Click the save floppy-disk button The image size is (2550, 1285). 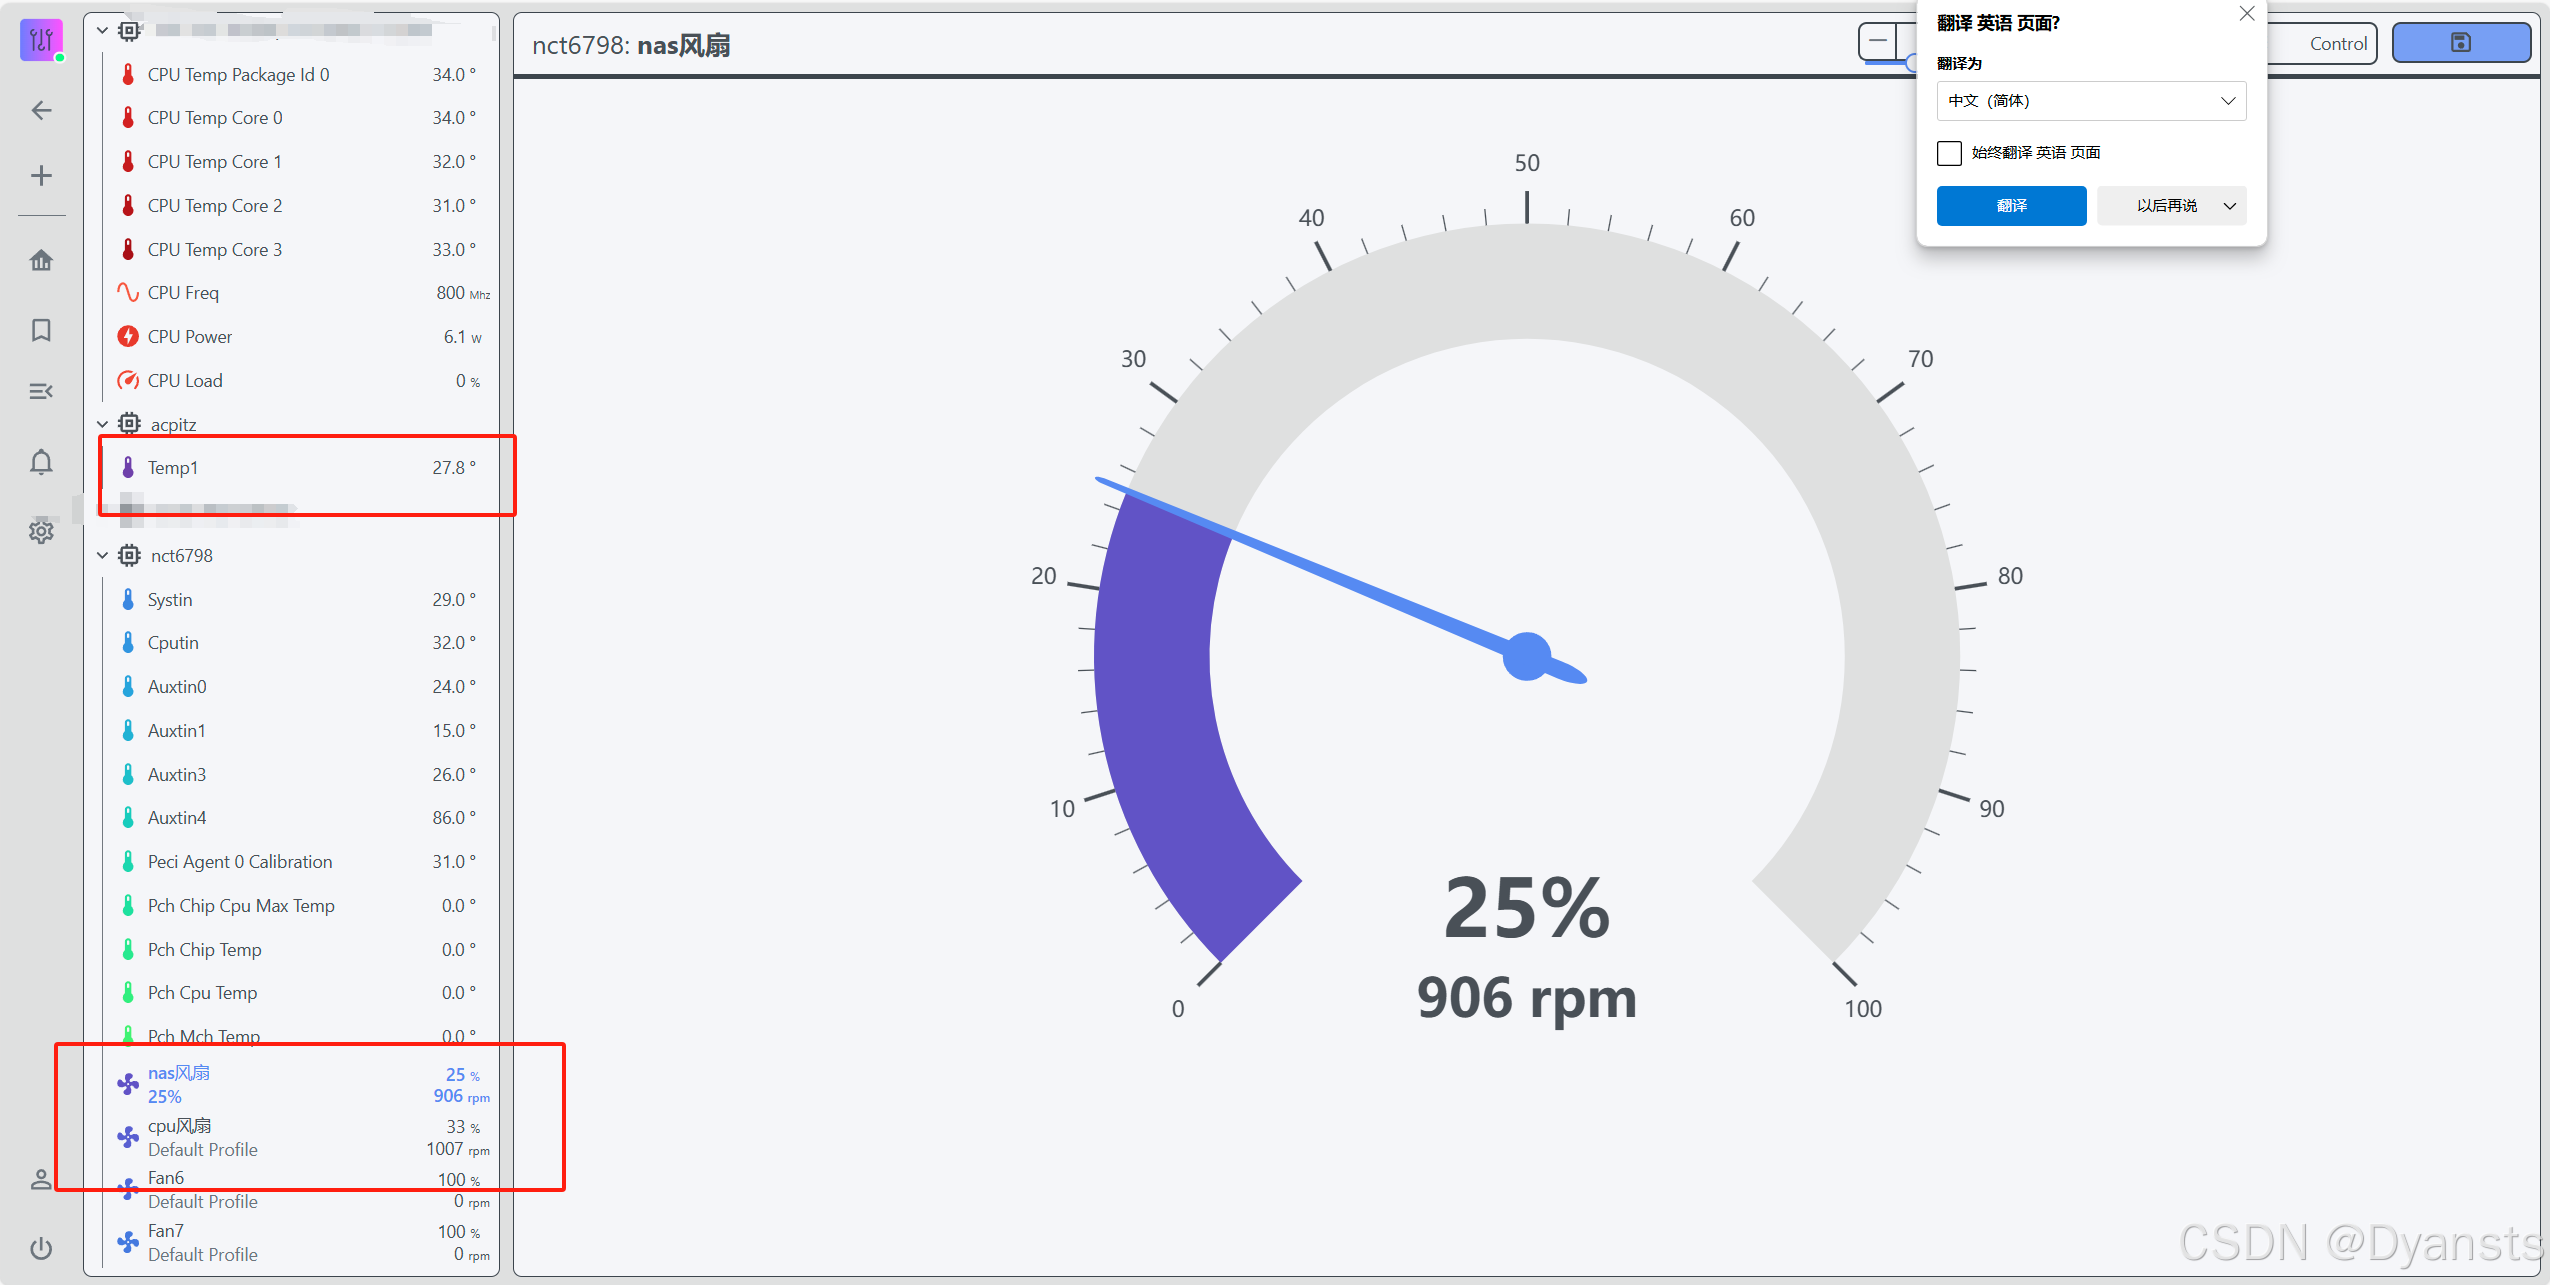pyautogui.click(x=2460, y=43)
